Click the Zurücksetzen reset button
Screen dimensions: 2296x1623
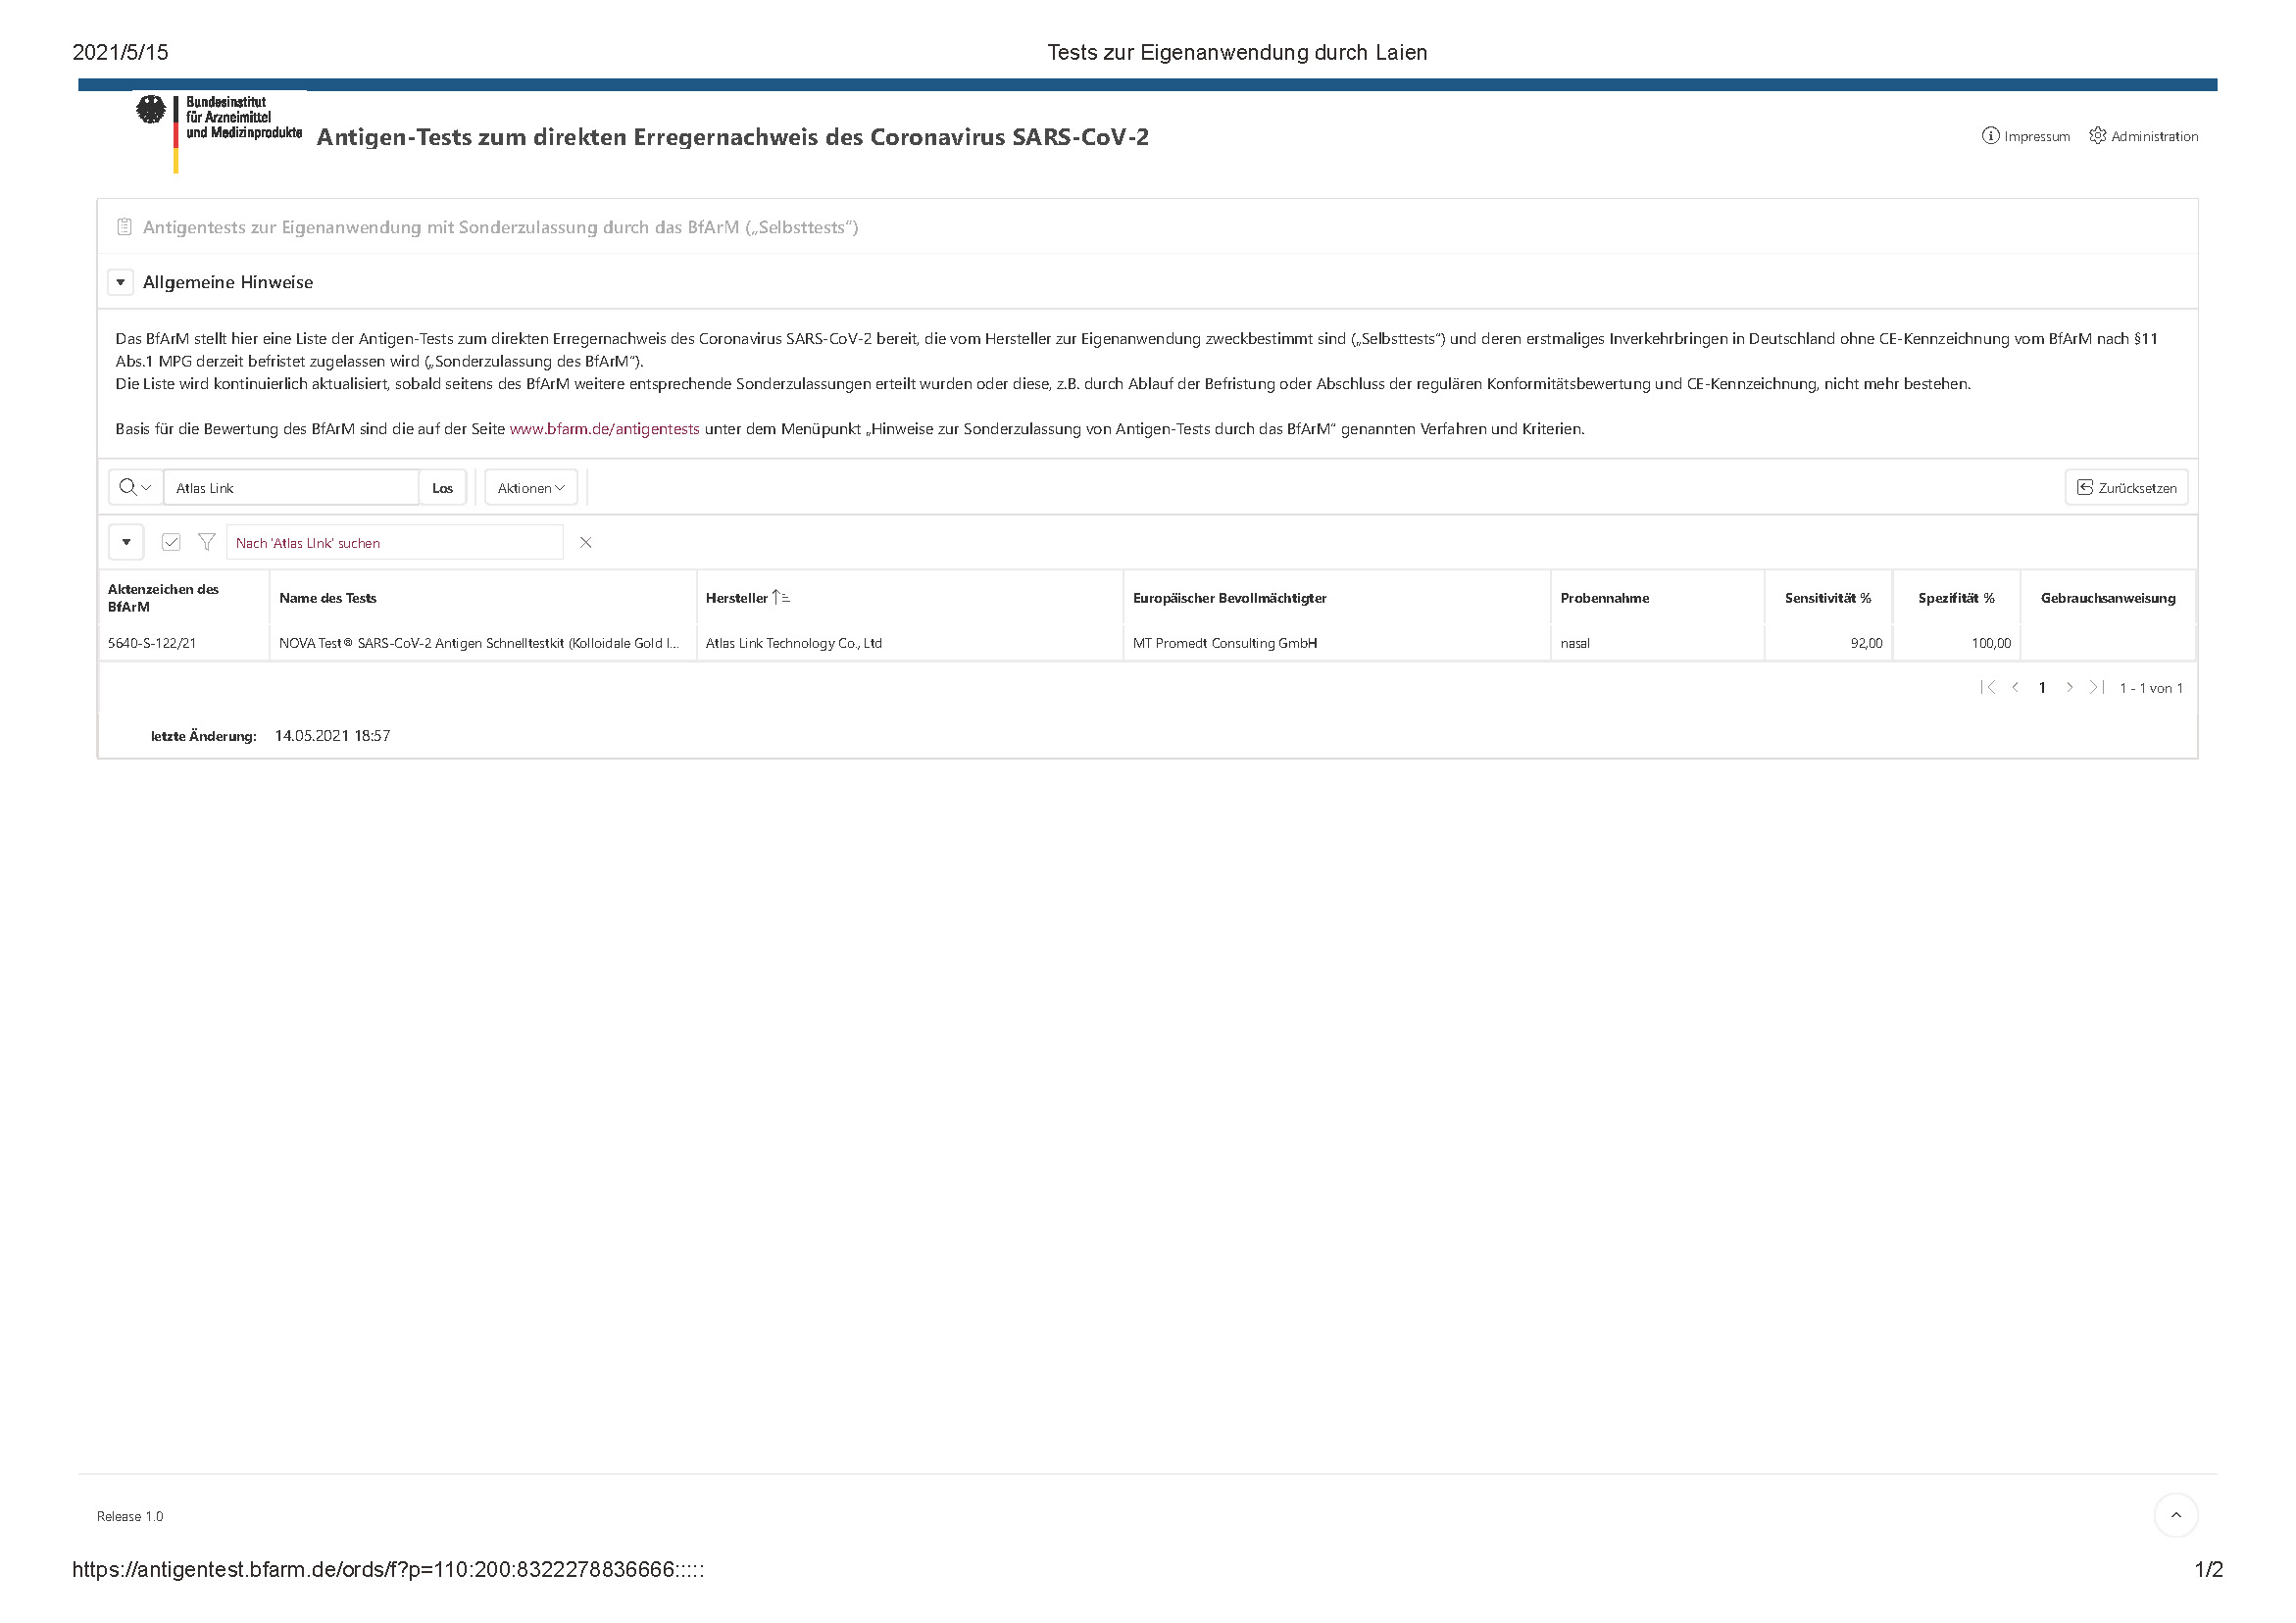coord(2127,487)
